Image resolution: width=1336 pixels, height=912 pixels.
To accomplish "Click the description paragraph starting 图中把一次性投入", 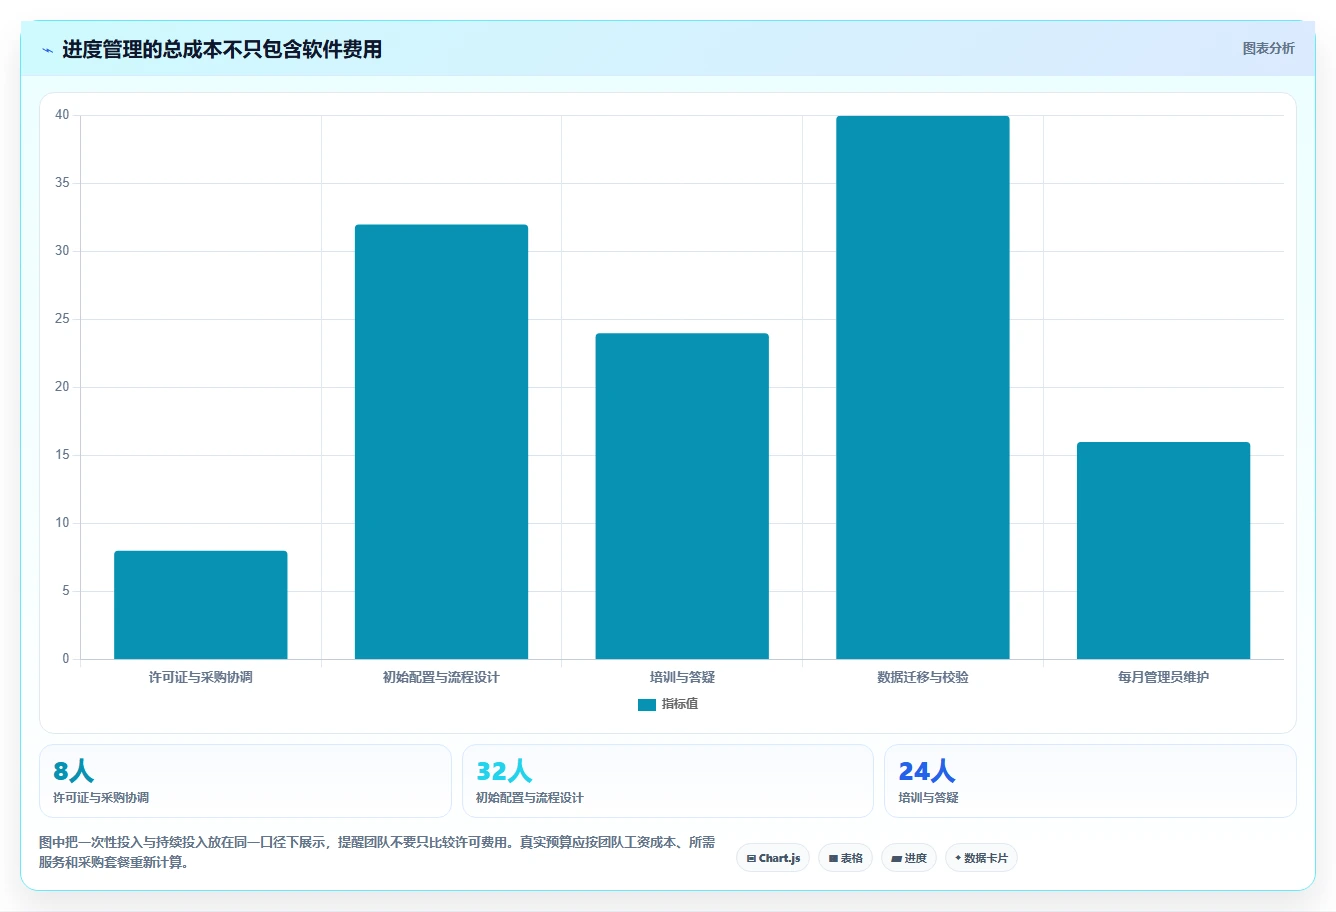I will (377, 852).
